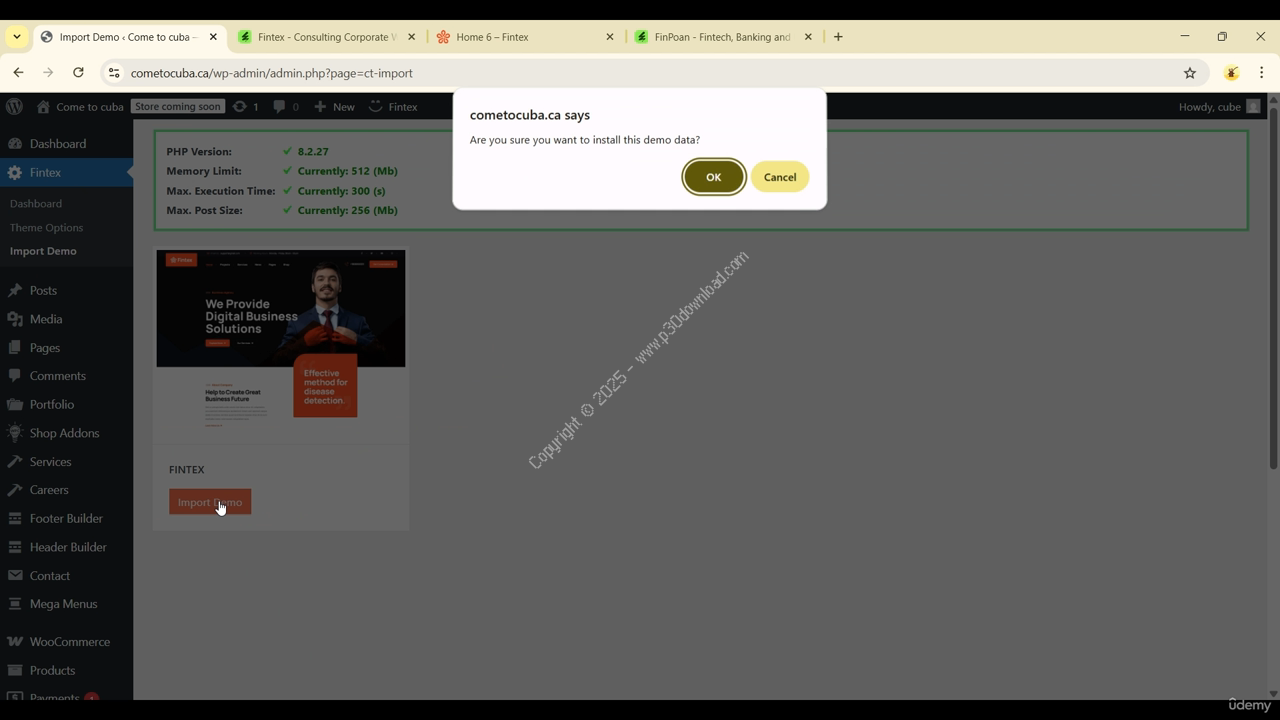Image resolution: width=1280 pixels, height=720 pixels.
Task: Switch to the Home 6 – Fintex tab
Action: [525, 37]
